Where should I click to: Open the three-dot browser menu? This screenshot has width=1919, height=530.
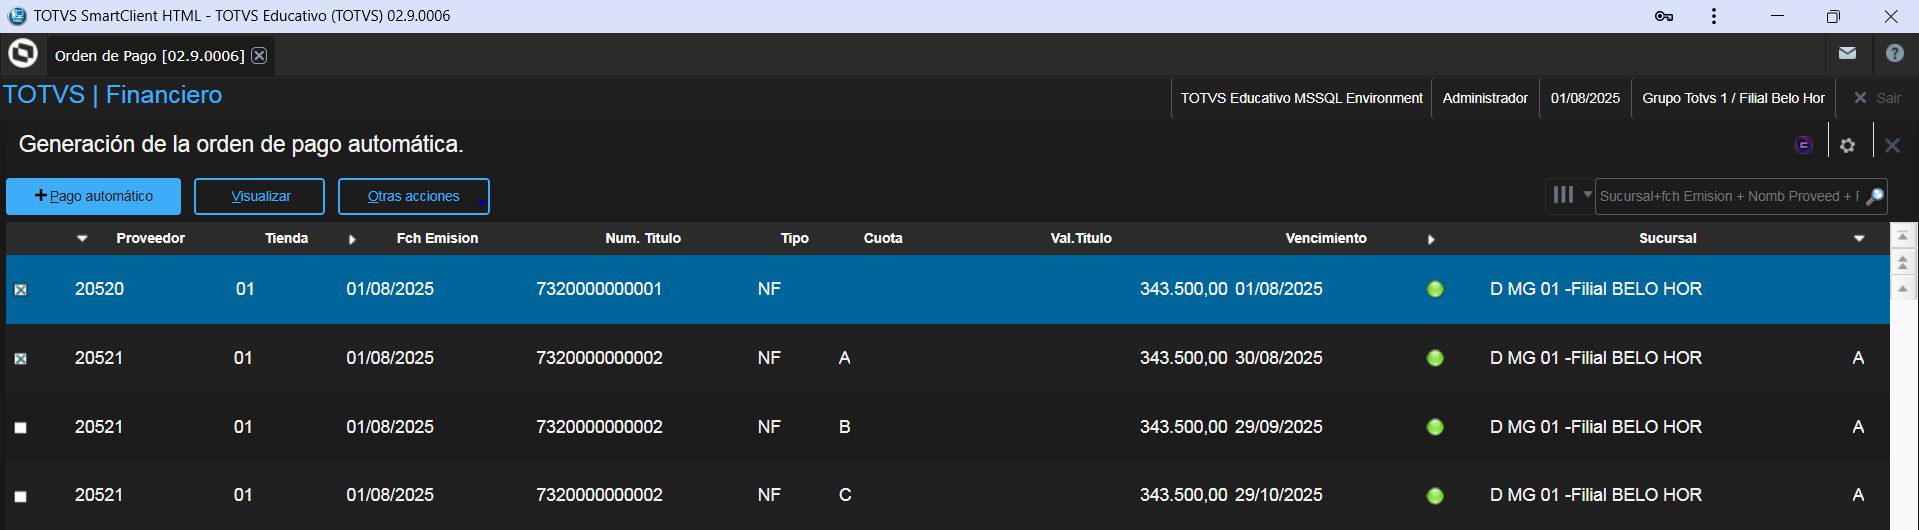[1714, 16]
